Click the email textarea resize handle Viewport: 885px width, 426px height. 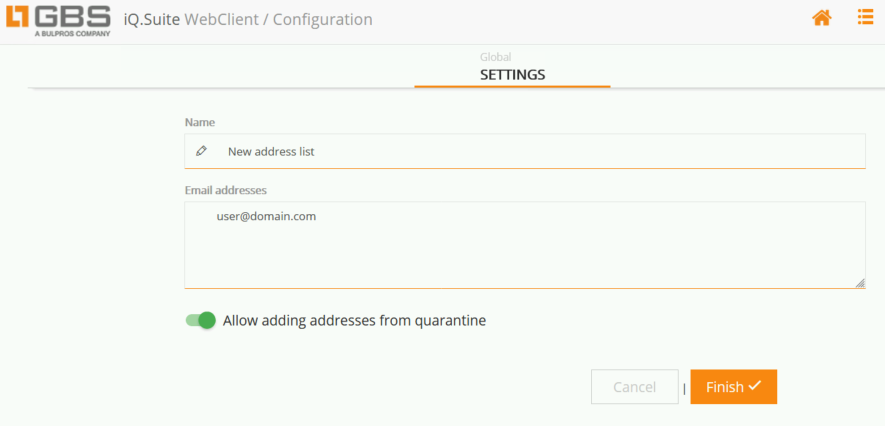[860, 283]
